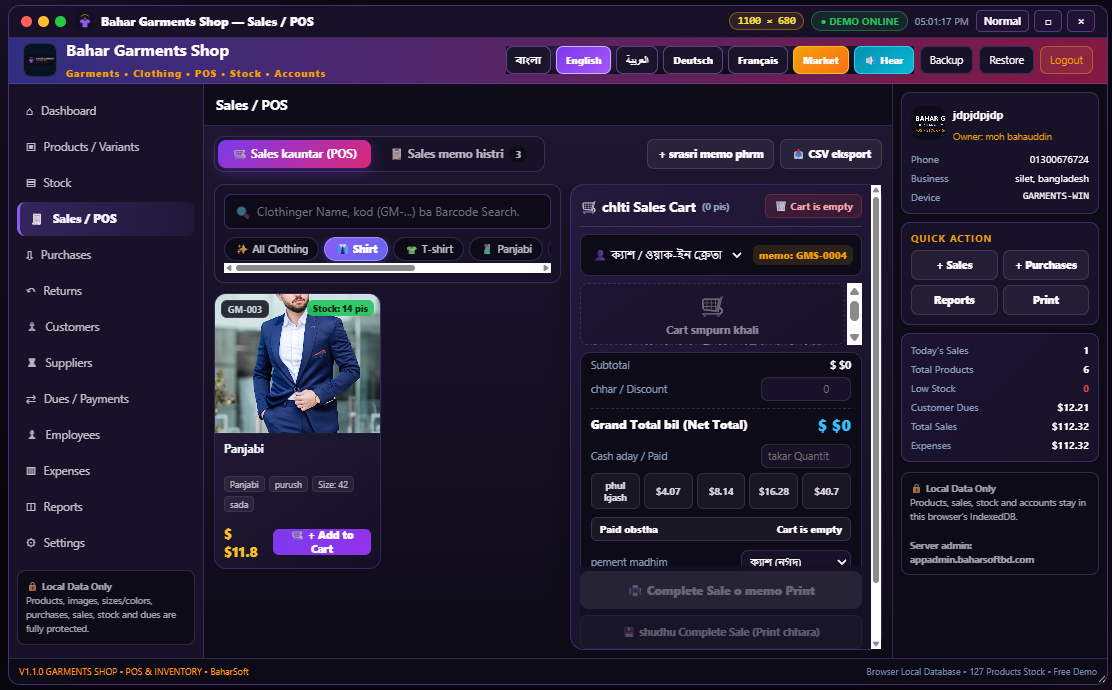1112x690 pixels.
Task: Click the cart panel scrollbar down arrow
Action: coord(876,644)
